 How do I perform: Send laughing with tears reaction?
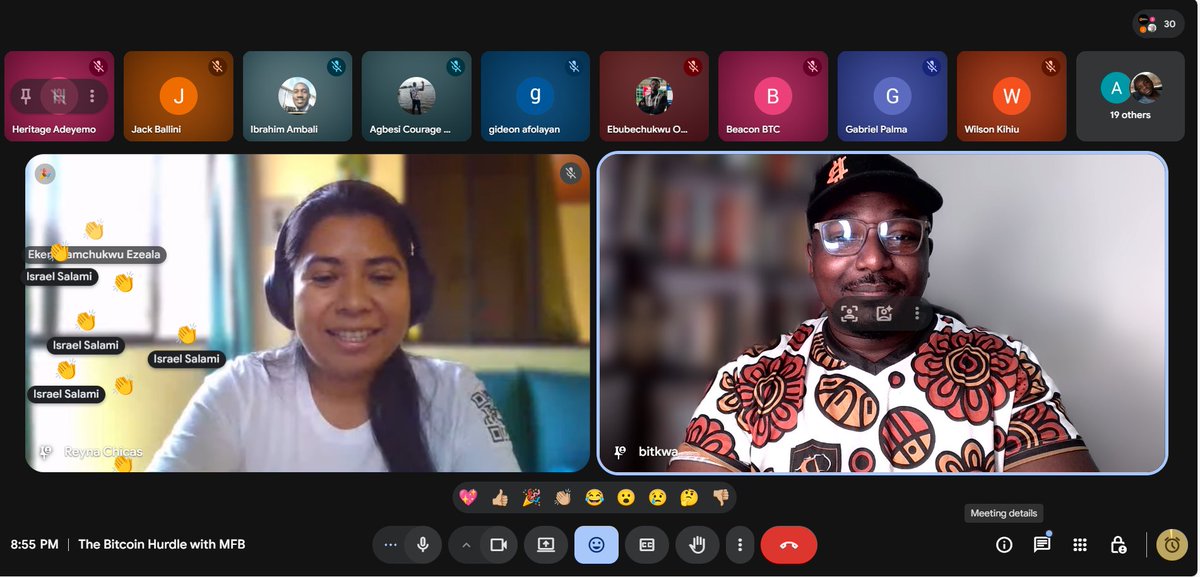click(x=594, y=497)
